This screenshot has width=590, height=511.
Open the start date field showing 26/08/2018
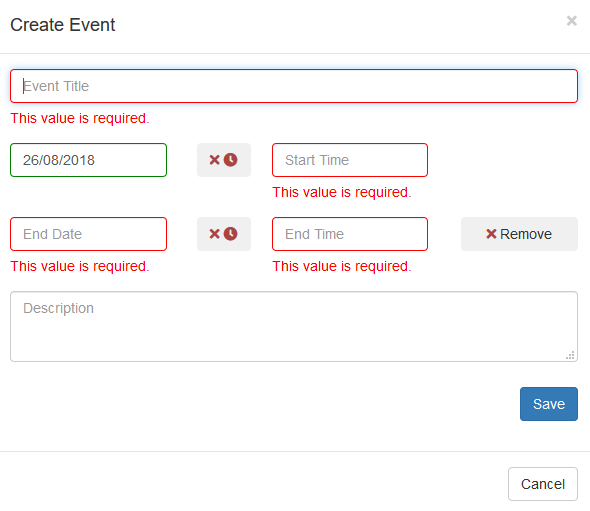tap(88, 160)
